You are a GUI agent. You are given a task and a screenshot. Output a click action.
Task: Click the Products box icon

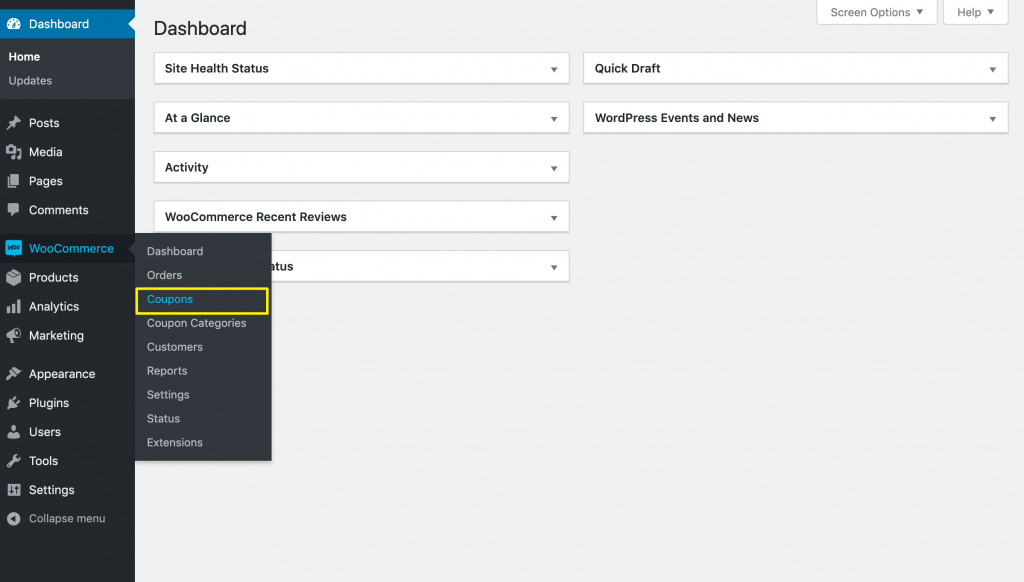pyautogui.click(x=14, y=278)
